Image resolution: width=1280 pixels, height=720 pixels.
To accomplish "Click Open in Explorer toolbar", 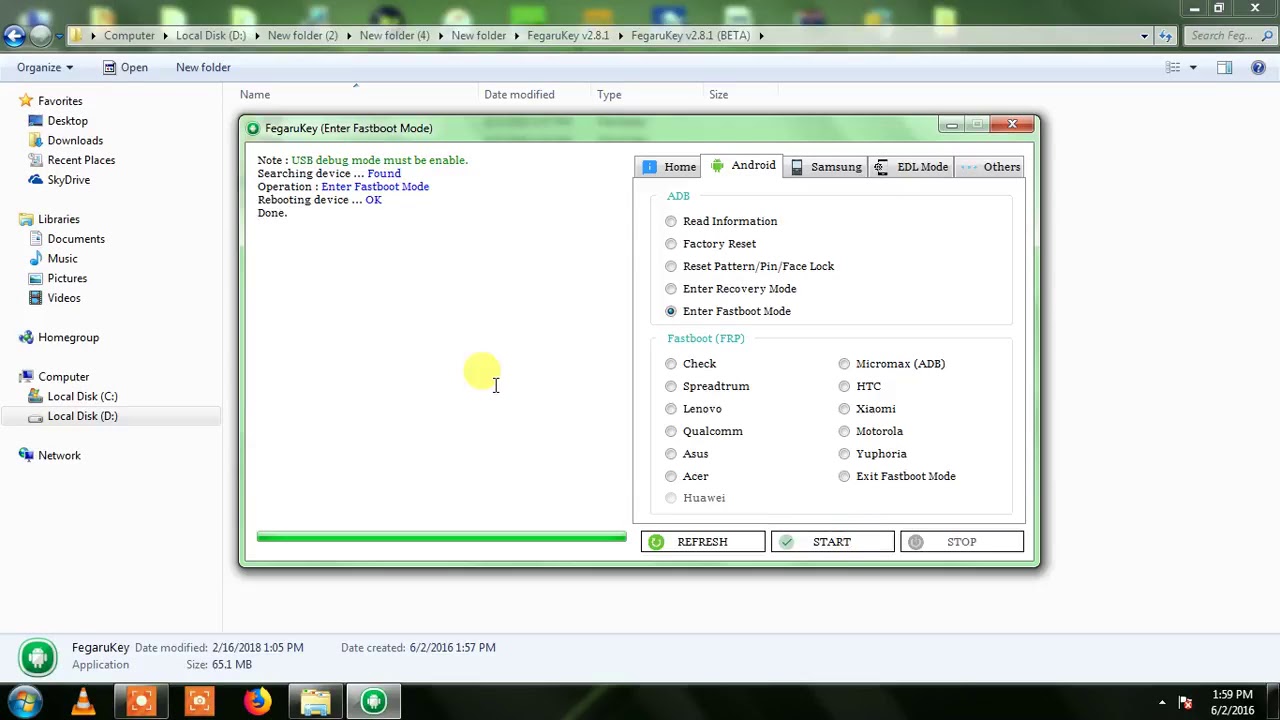I will (126, 67).
